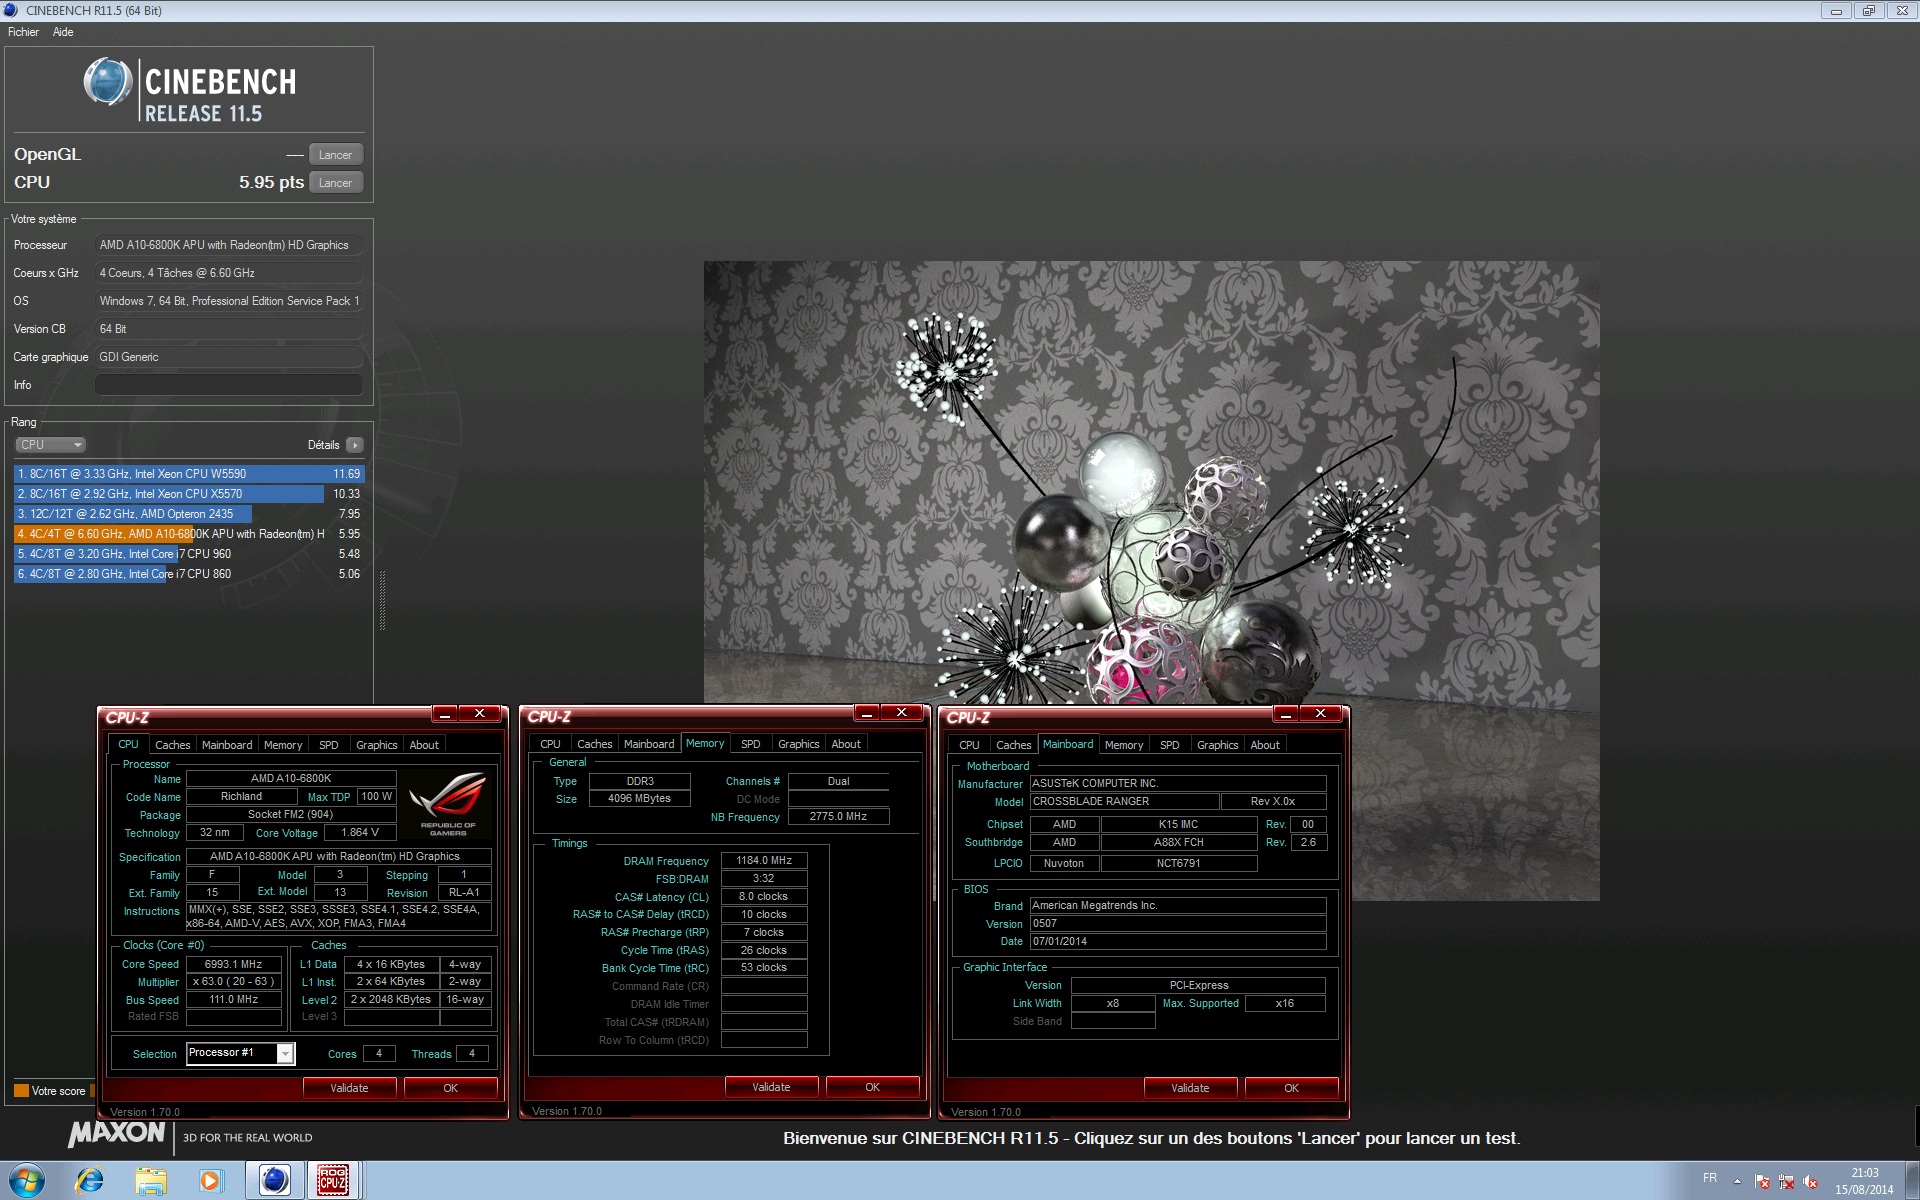The height and width of the screenshot is (1200, 1920).
Task: Click the ranking panel resize grip
Action: [382, 601]
